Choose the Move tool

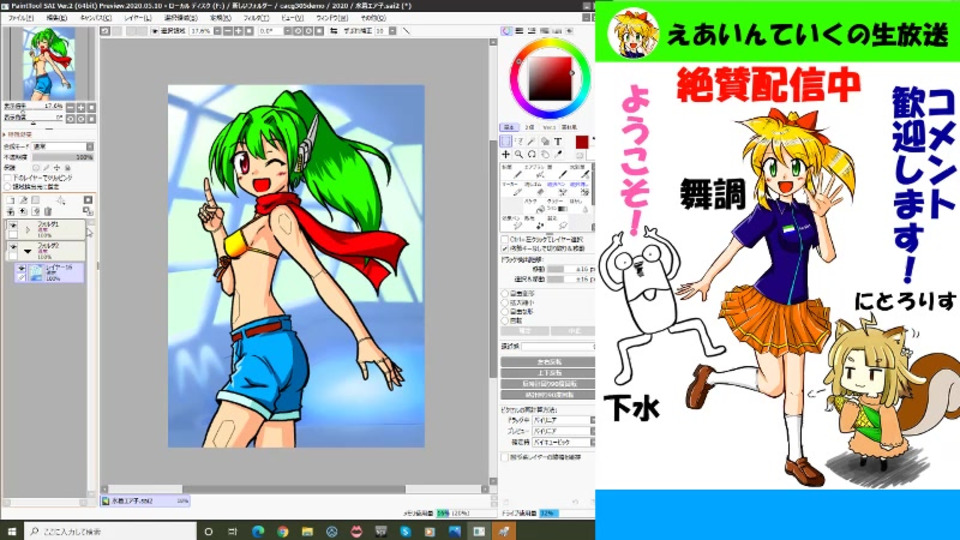coord(507,155)
